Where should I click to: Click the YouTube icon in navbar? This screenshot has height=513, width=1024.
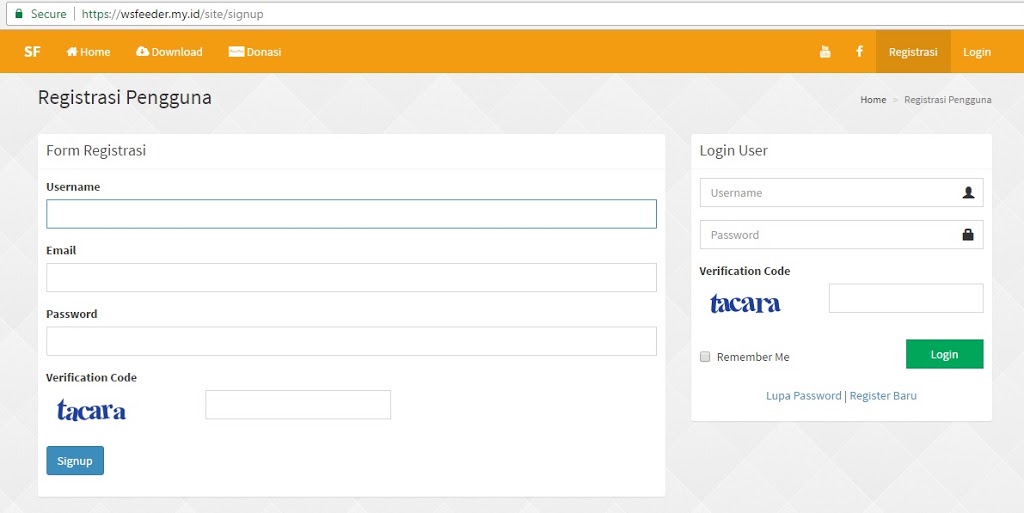click(x=825, y=52)
